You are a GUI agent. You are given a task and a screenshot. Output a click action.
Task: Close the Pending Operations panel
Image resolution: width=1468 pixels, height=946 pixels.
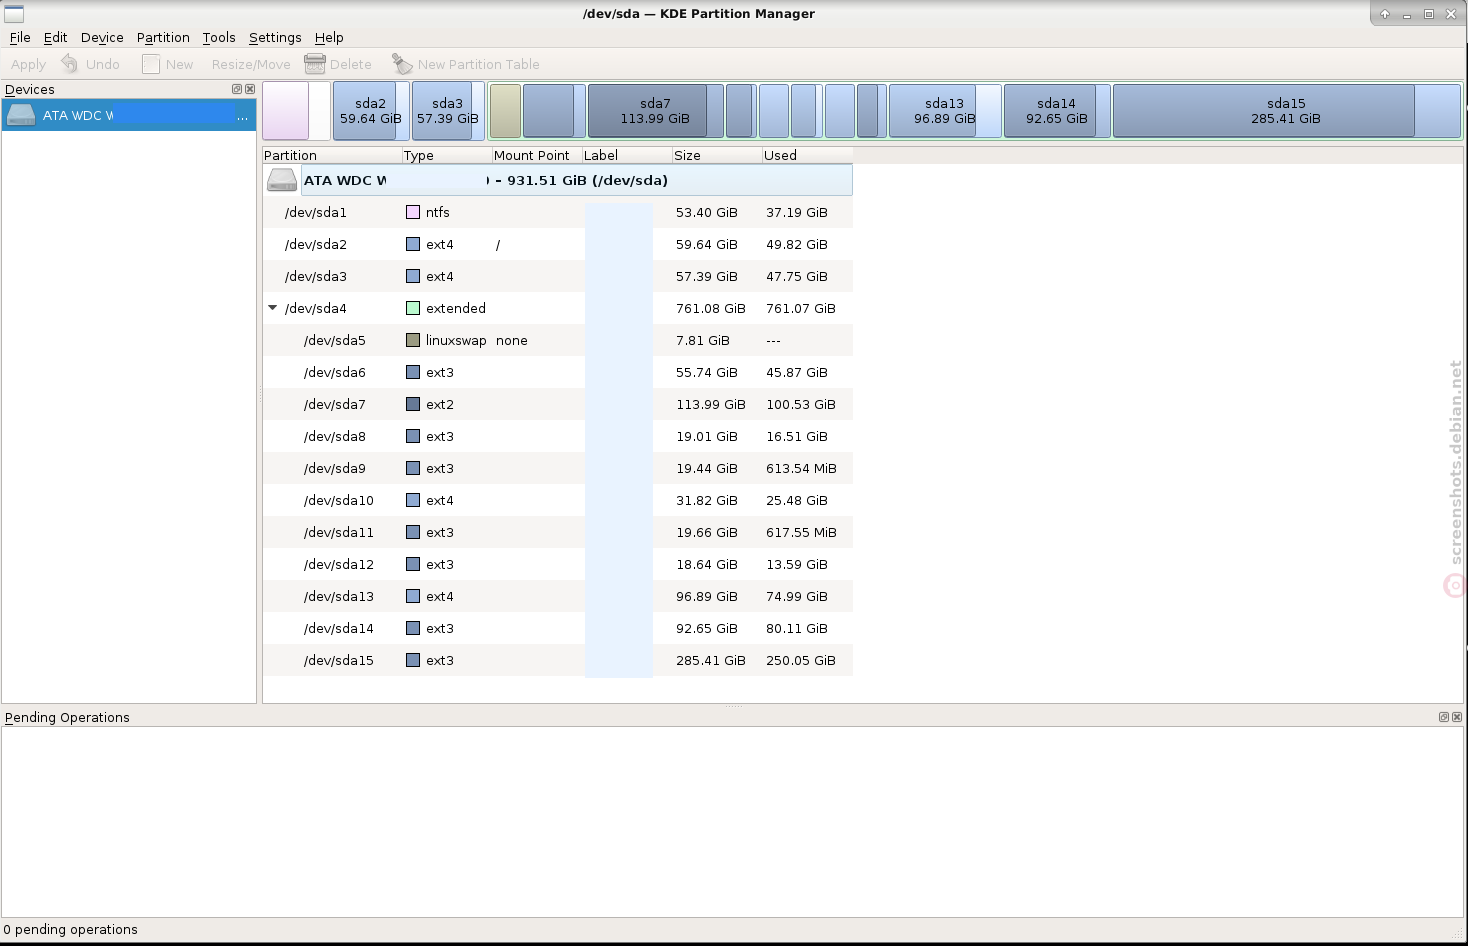pyautogui.click(x=1457, y=717)
